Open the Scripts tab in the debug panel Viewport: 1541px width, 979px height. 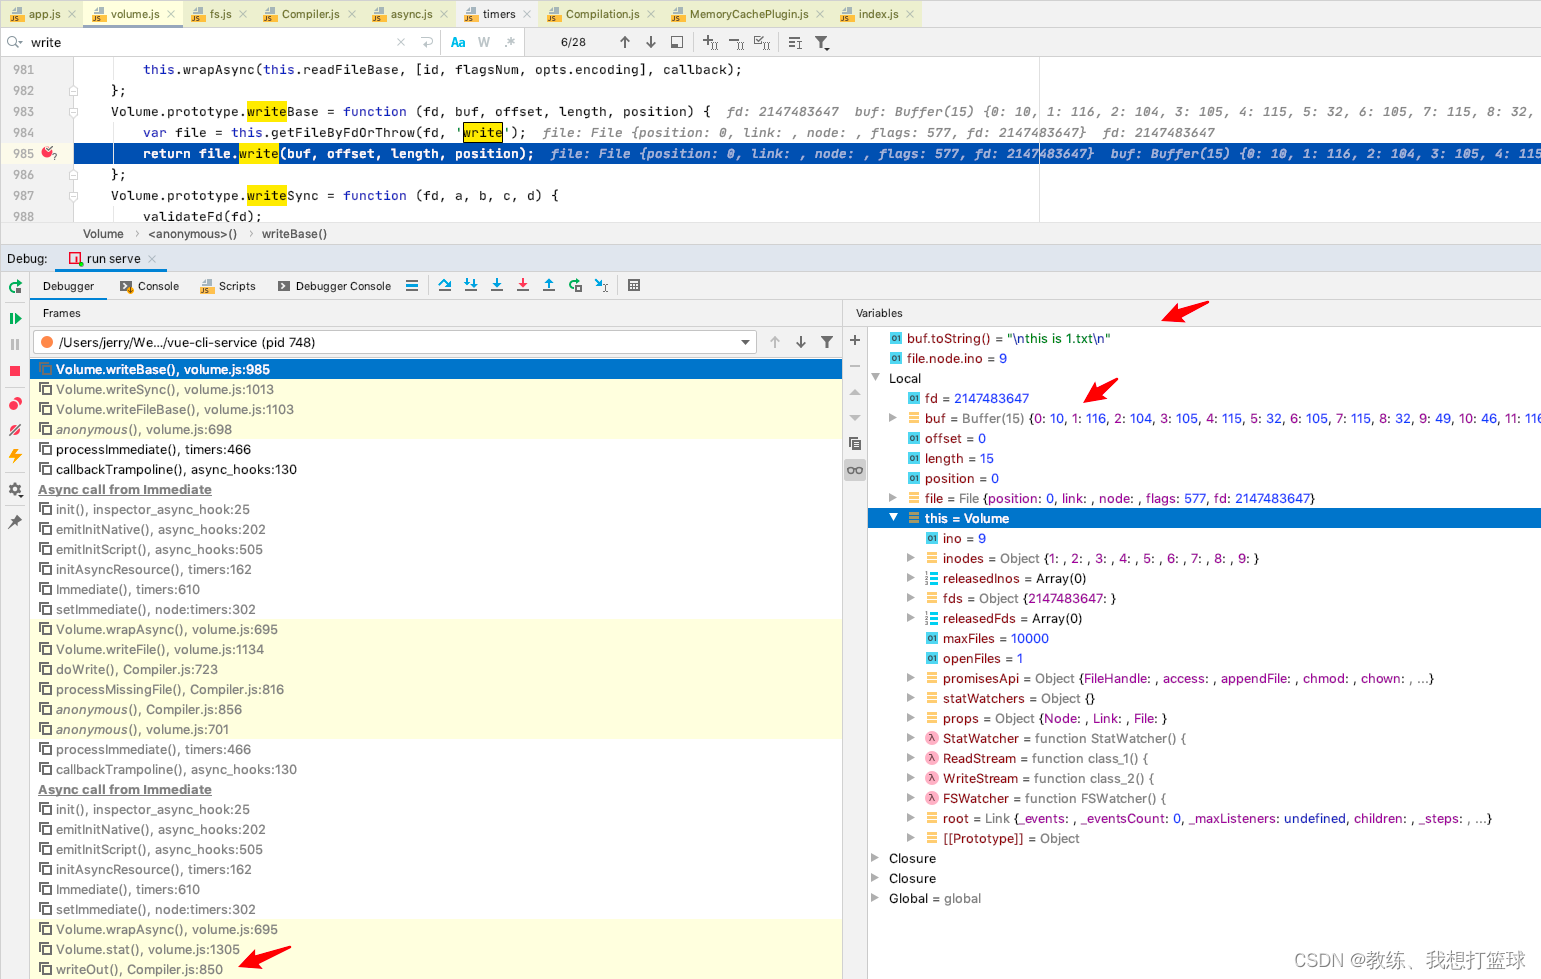228,286
